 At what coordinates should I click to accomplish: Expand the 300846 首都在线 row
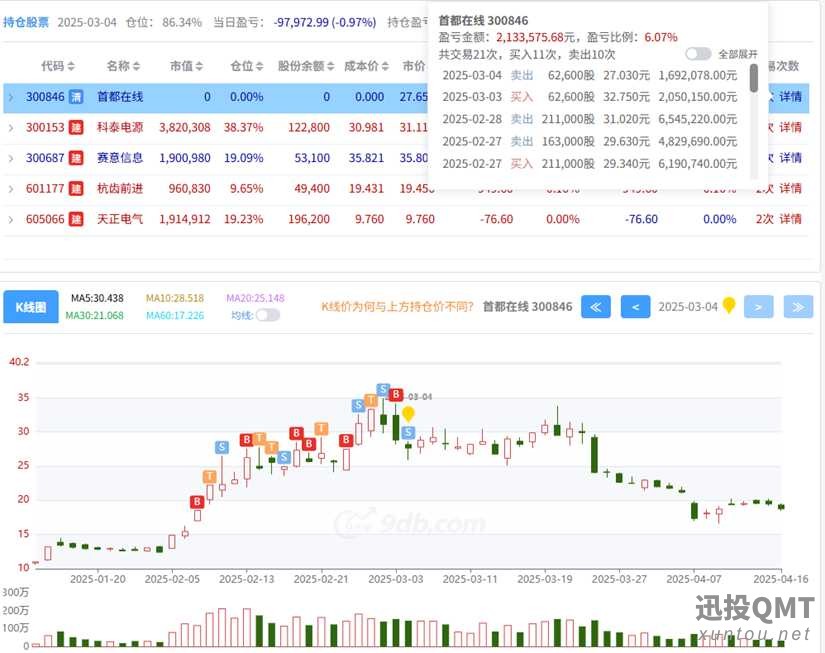pyautogui.click(x=11, y=97)
